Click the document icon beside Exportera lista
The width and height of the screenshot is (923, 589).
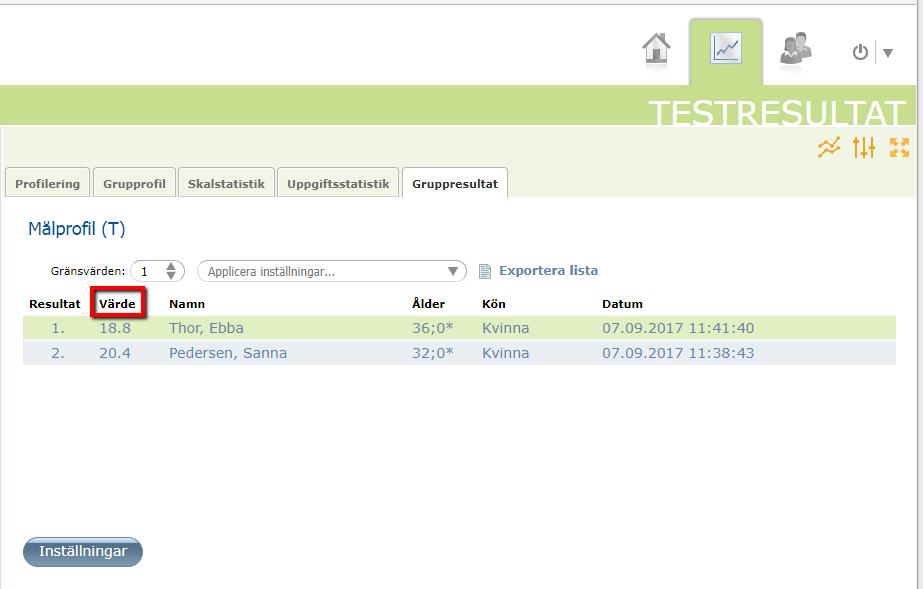click(x=484, y=271)
